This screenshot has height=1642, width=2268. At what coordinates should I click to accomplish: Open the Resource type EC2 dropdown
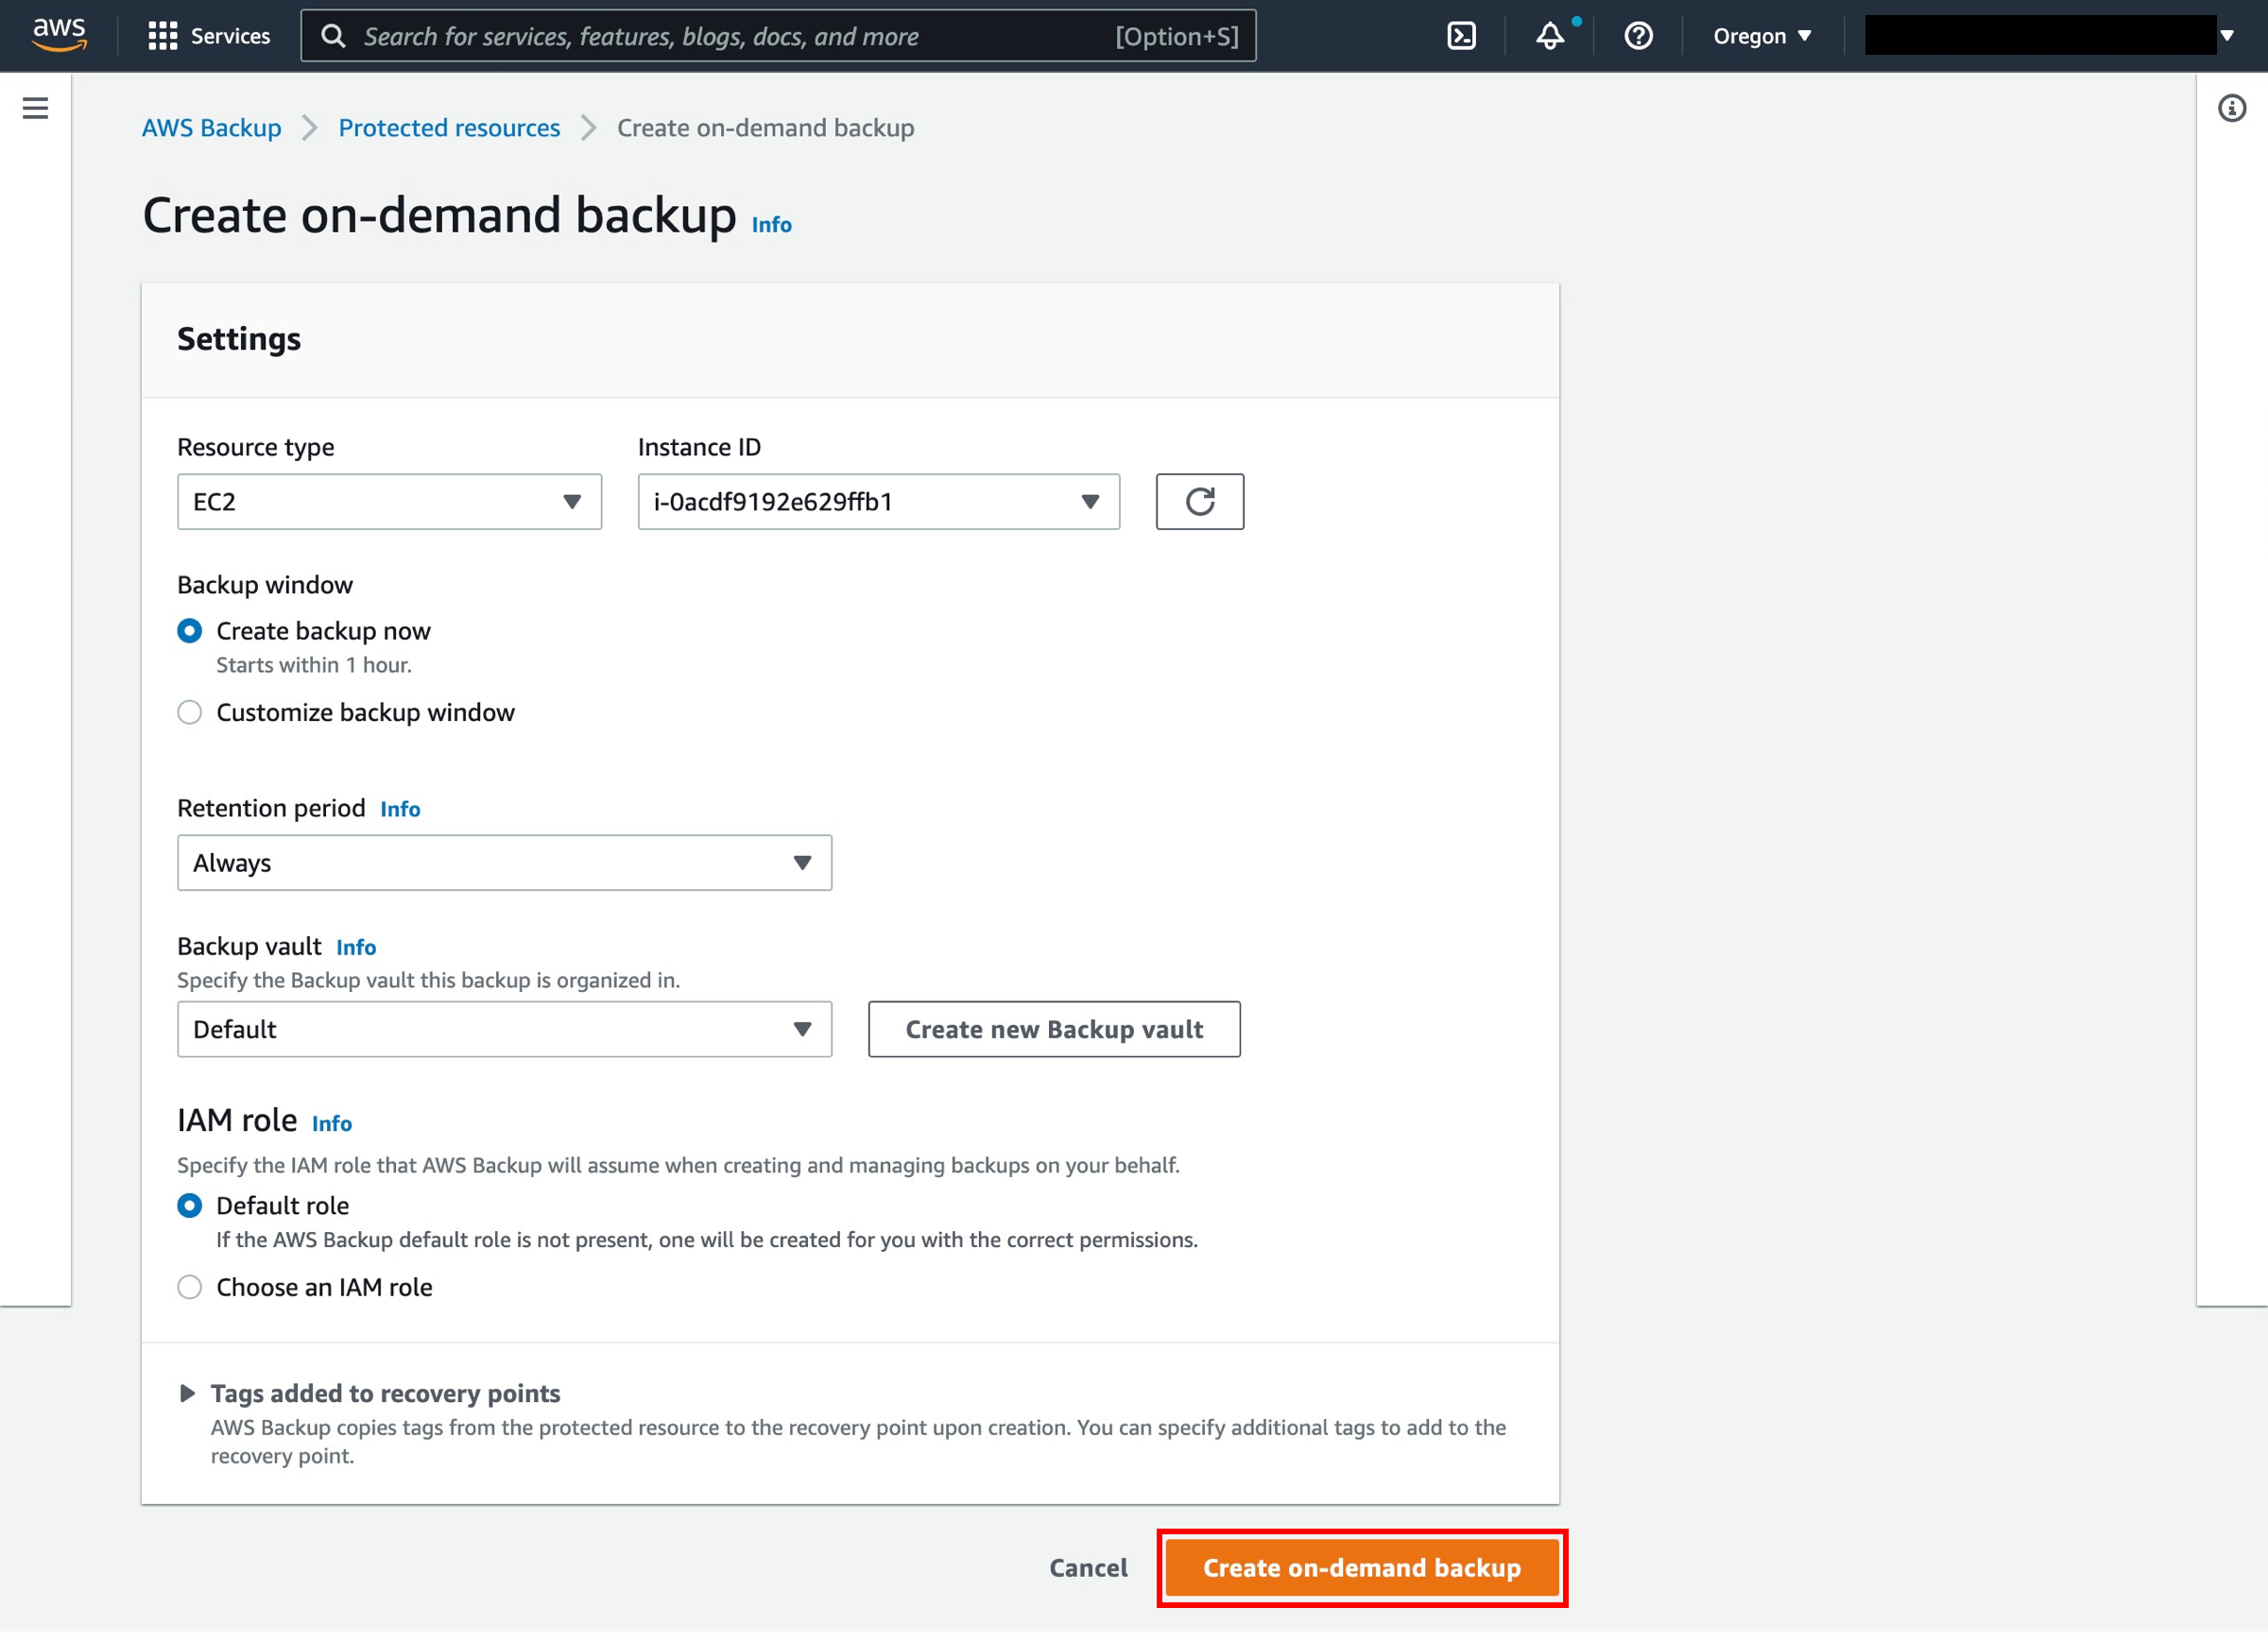tap(389, 501)
